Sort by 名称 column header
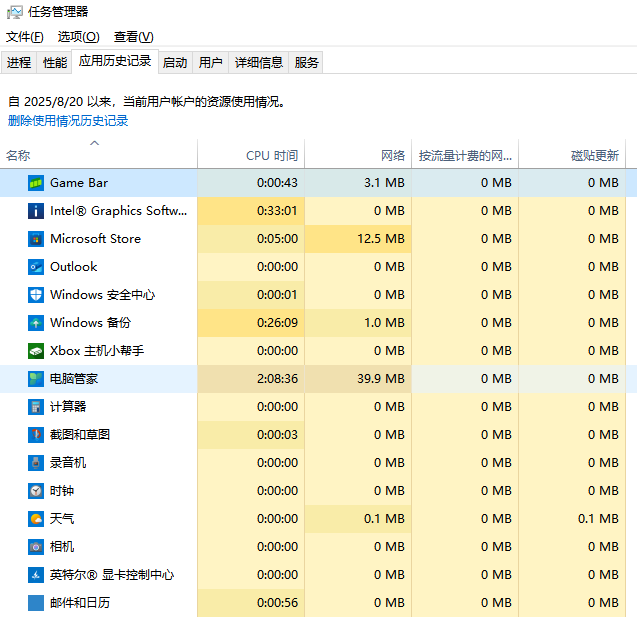Image resolution: width=637 pixels, height=629 pixels. pyautogui.click(x=18, y=156)
